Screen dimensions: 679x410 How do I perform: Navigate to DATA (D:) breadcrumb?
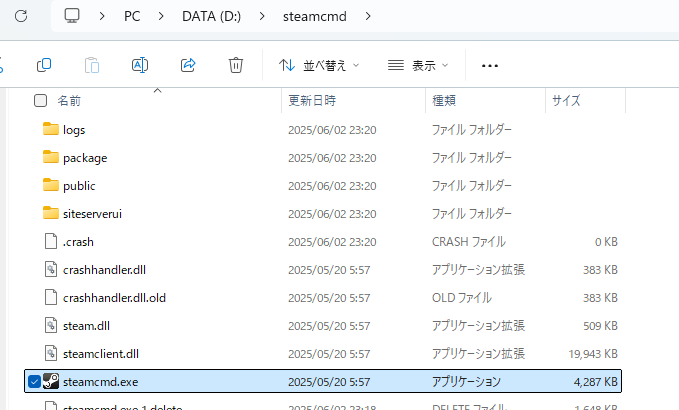[x=211, y=16]
